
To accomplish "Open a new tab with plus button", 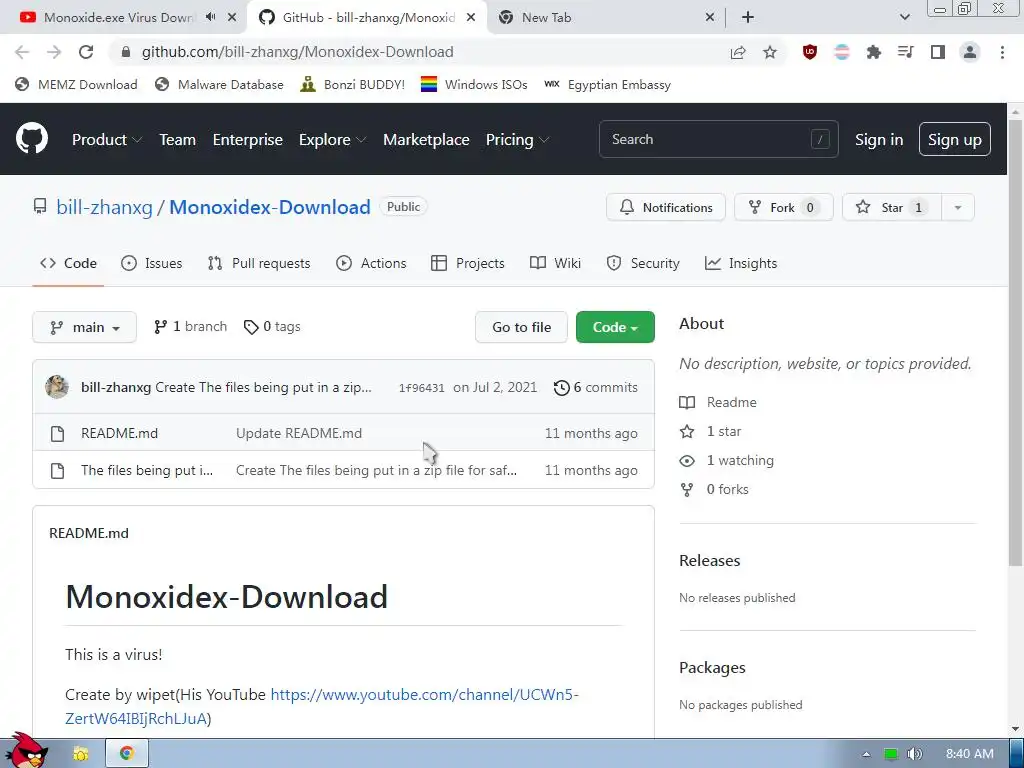I will (x=748, y=18).
